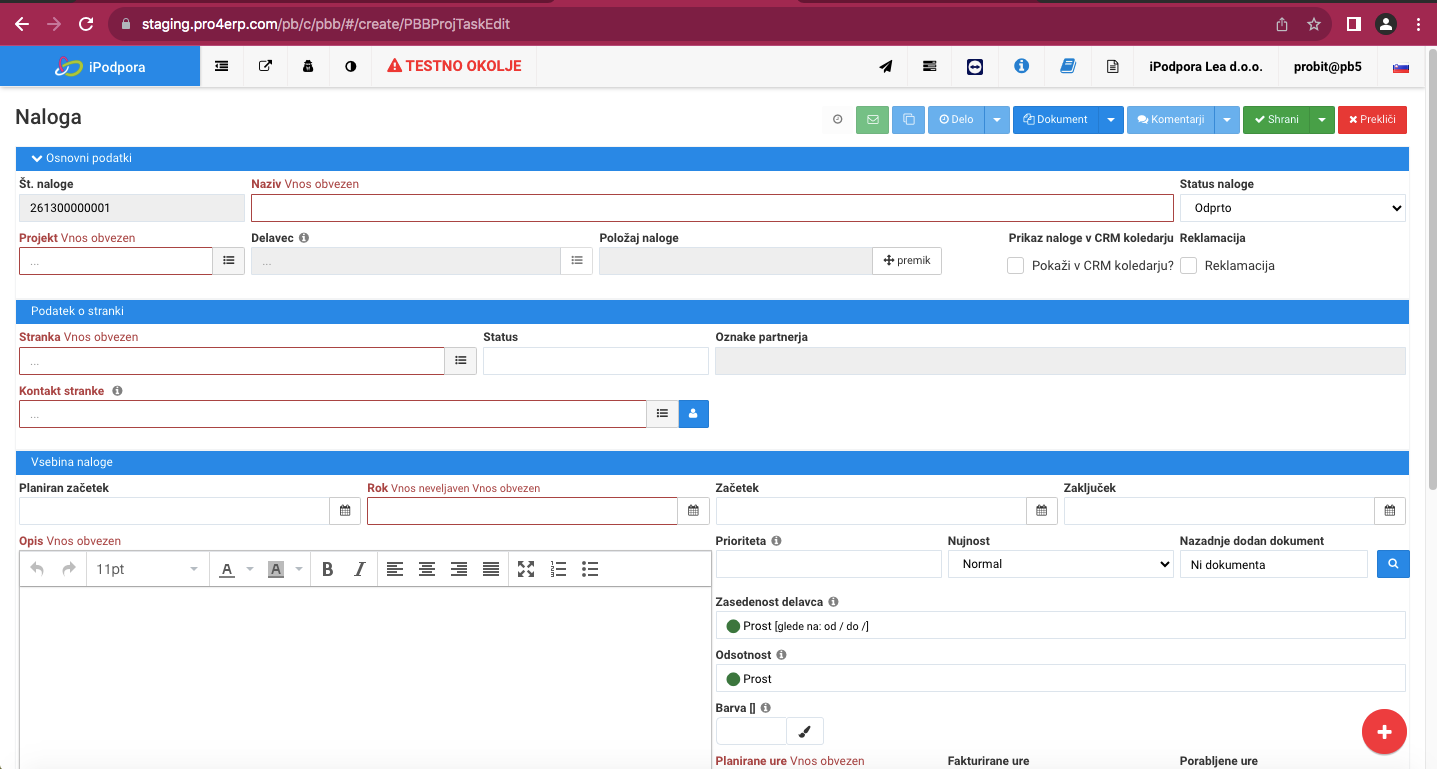
Task: Open iPodpora Lea d.o.o. company menu
Action: (x=1206, y=67)
